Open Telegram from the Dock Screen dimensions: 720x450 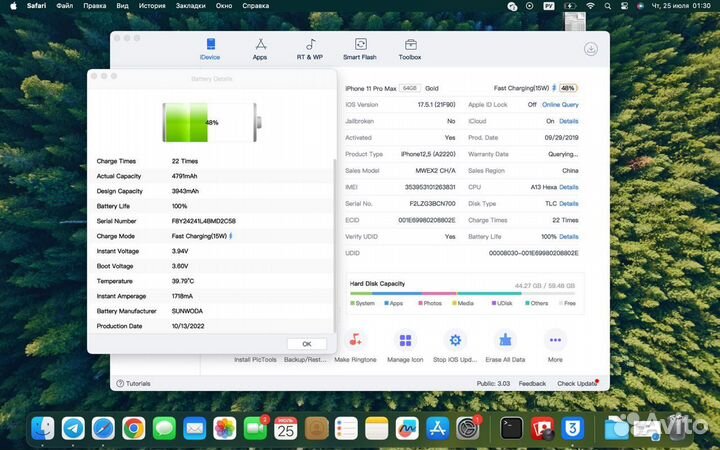pyautogui.click(x=73, y=429)
